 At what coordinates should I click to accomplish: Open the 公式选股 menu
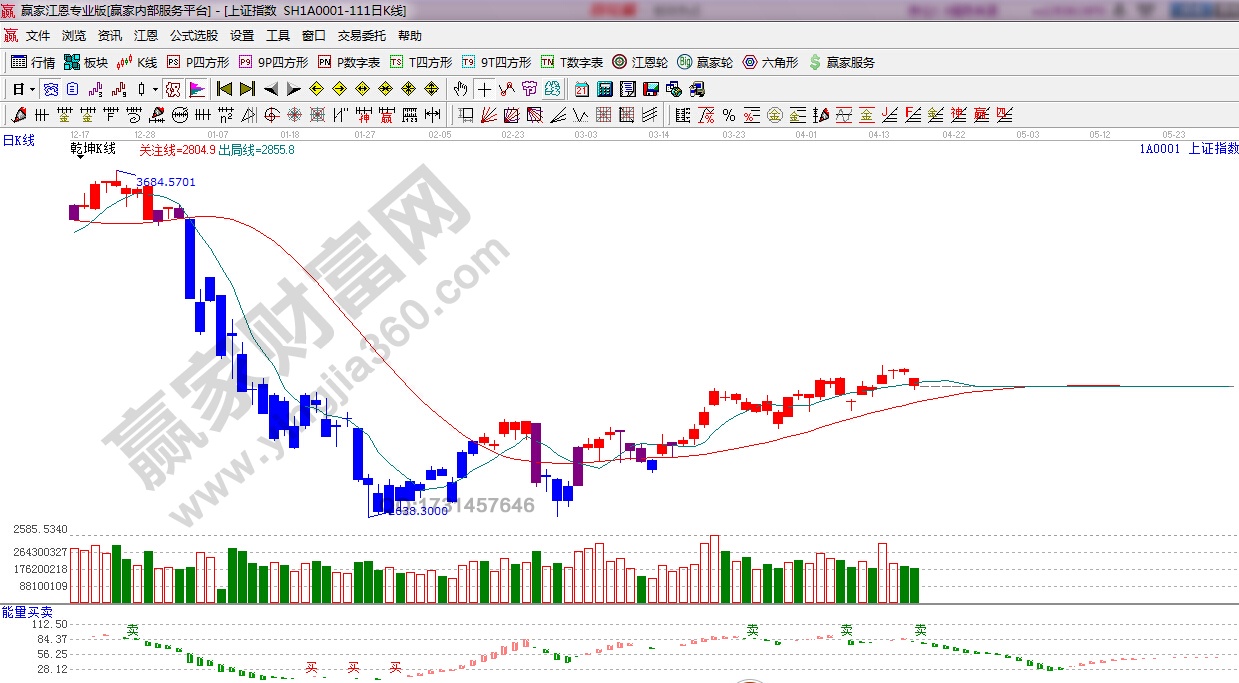(x=193, y=36)
